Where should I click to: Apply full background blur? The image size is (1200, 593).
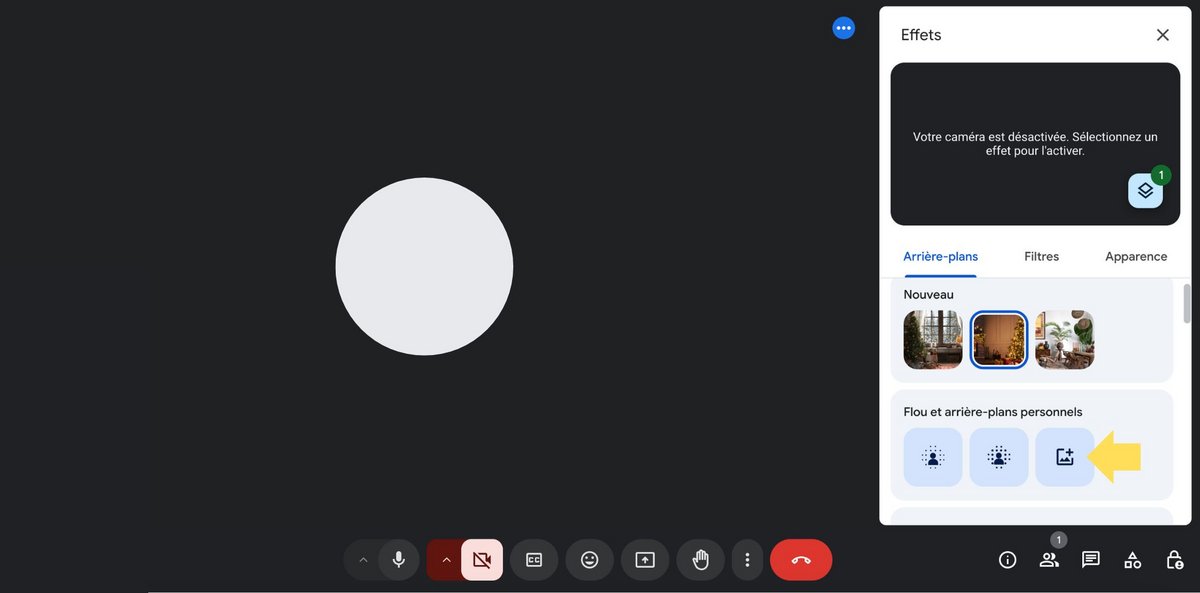point(999,457)
